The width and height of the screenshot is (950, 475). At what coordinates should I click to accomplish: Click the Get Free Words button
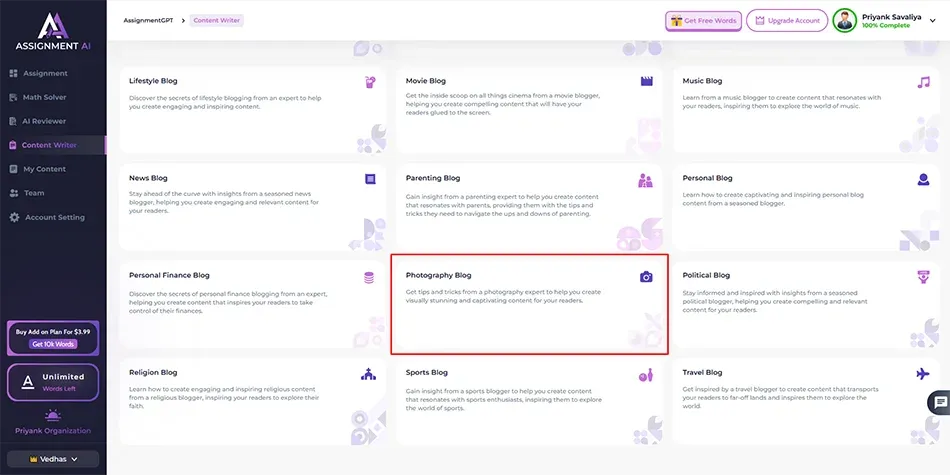tap(702, 20)
